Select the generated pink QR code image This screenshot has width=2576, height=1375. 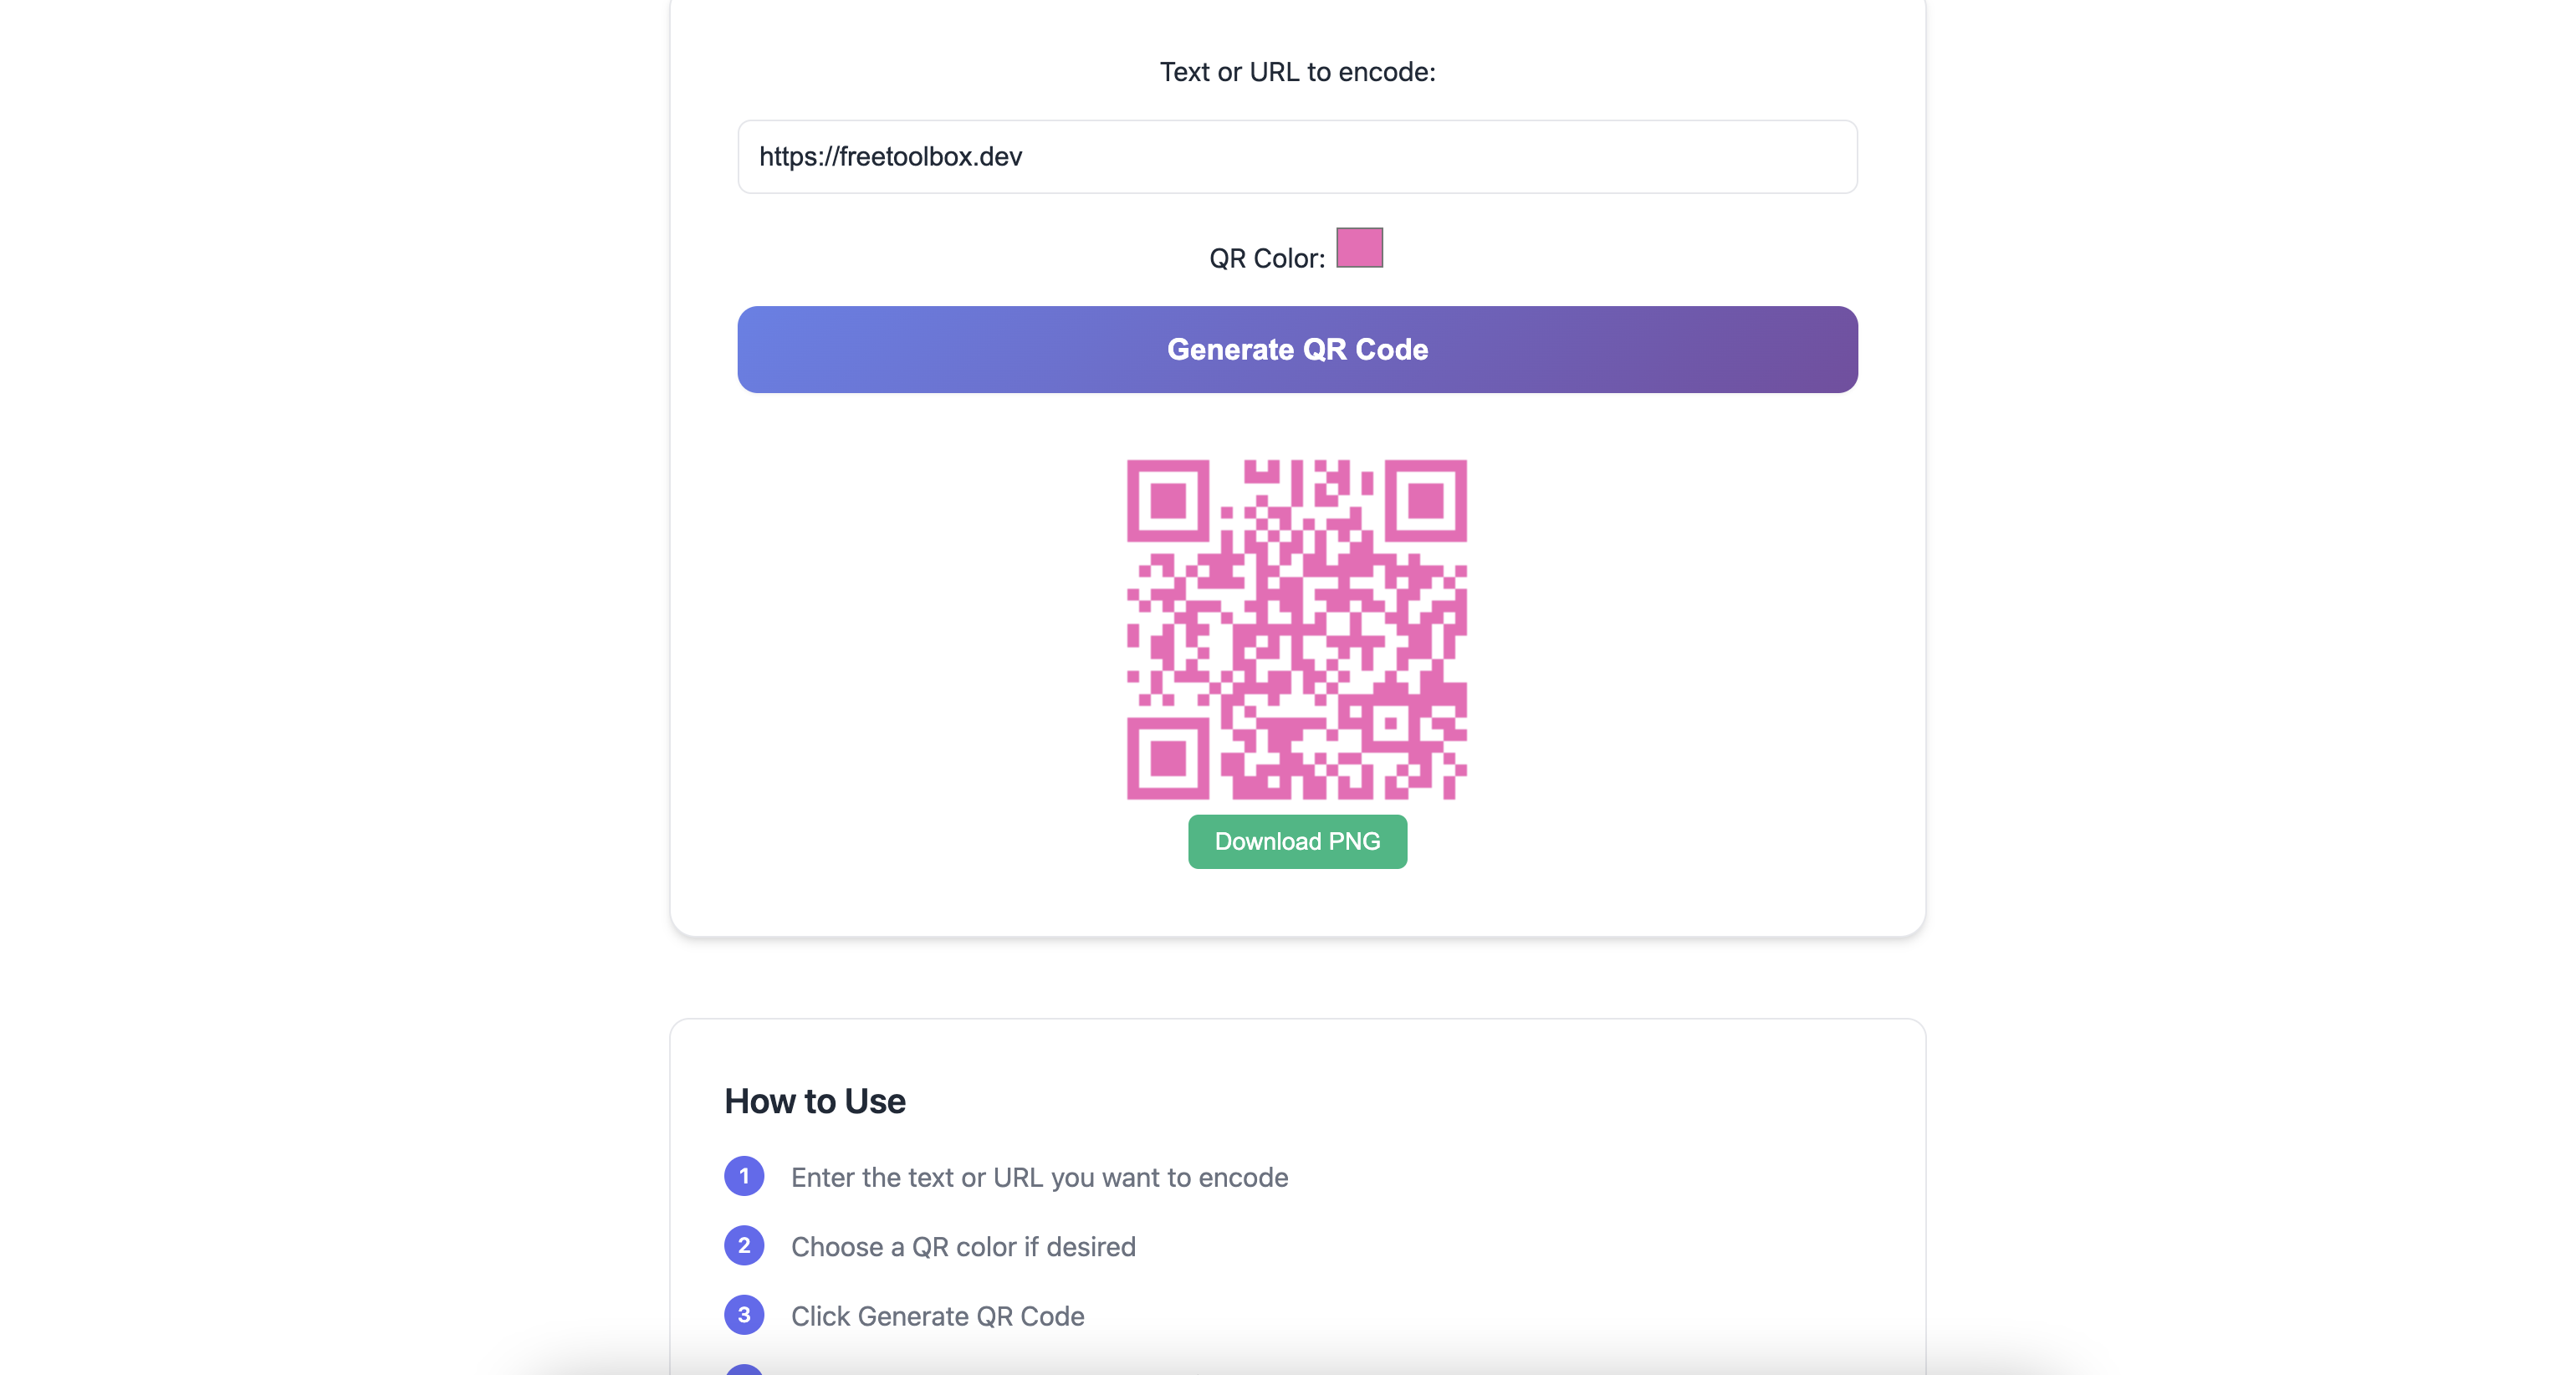(1297, 629)
